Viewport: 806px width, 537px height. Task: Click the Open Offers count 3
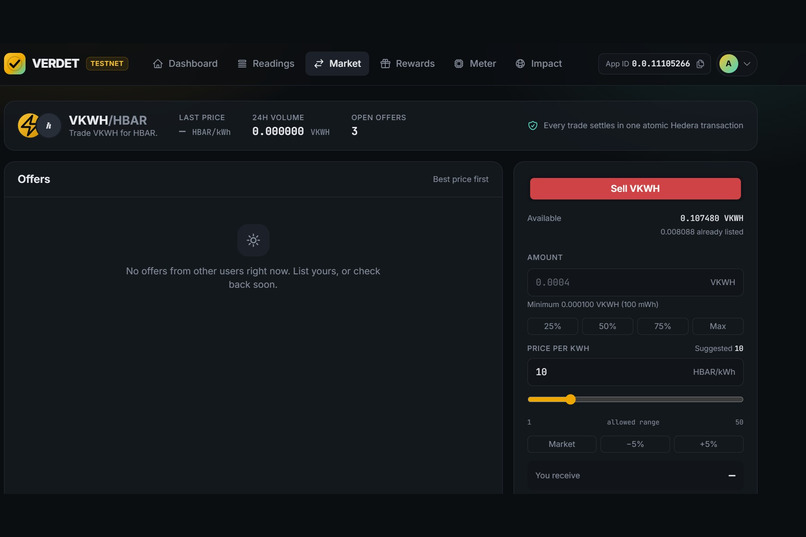tap(354, 132)
